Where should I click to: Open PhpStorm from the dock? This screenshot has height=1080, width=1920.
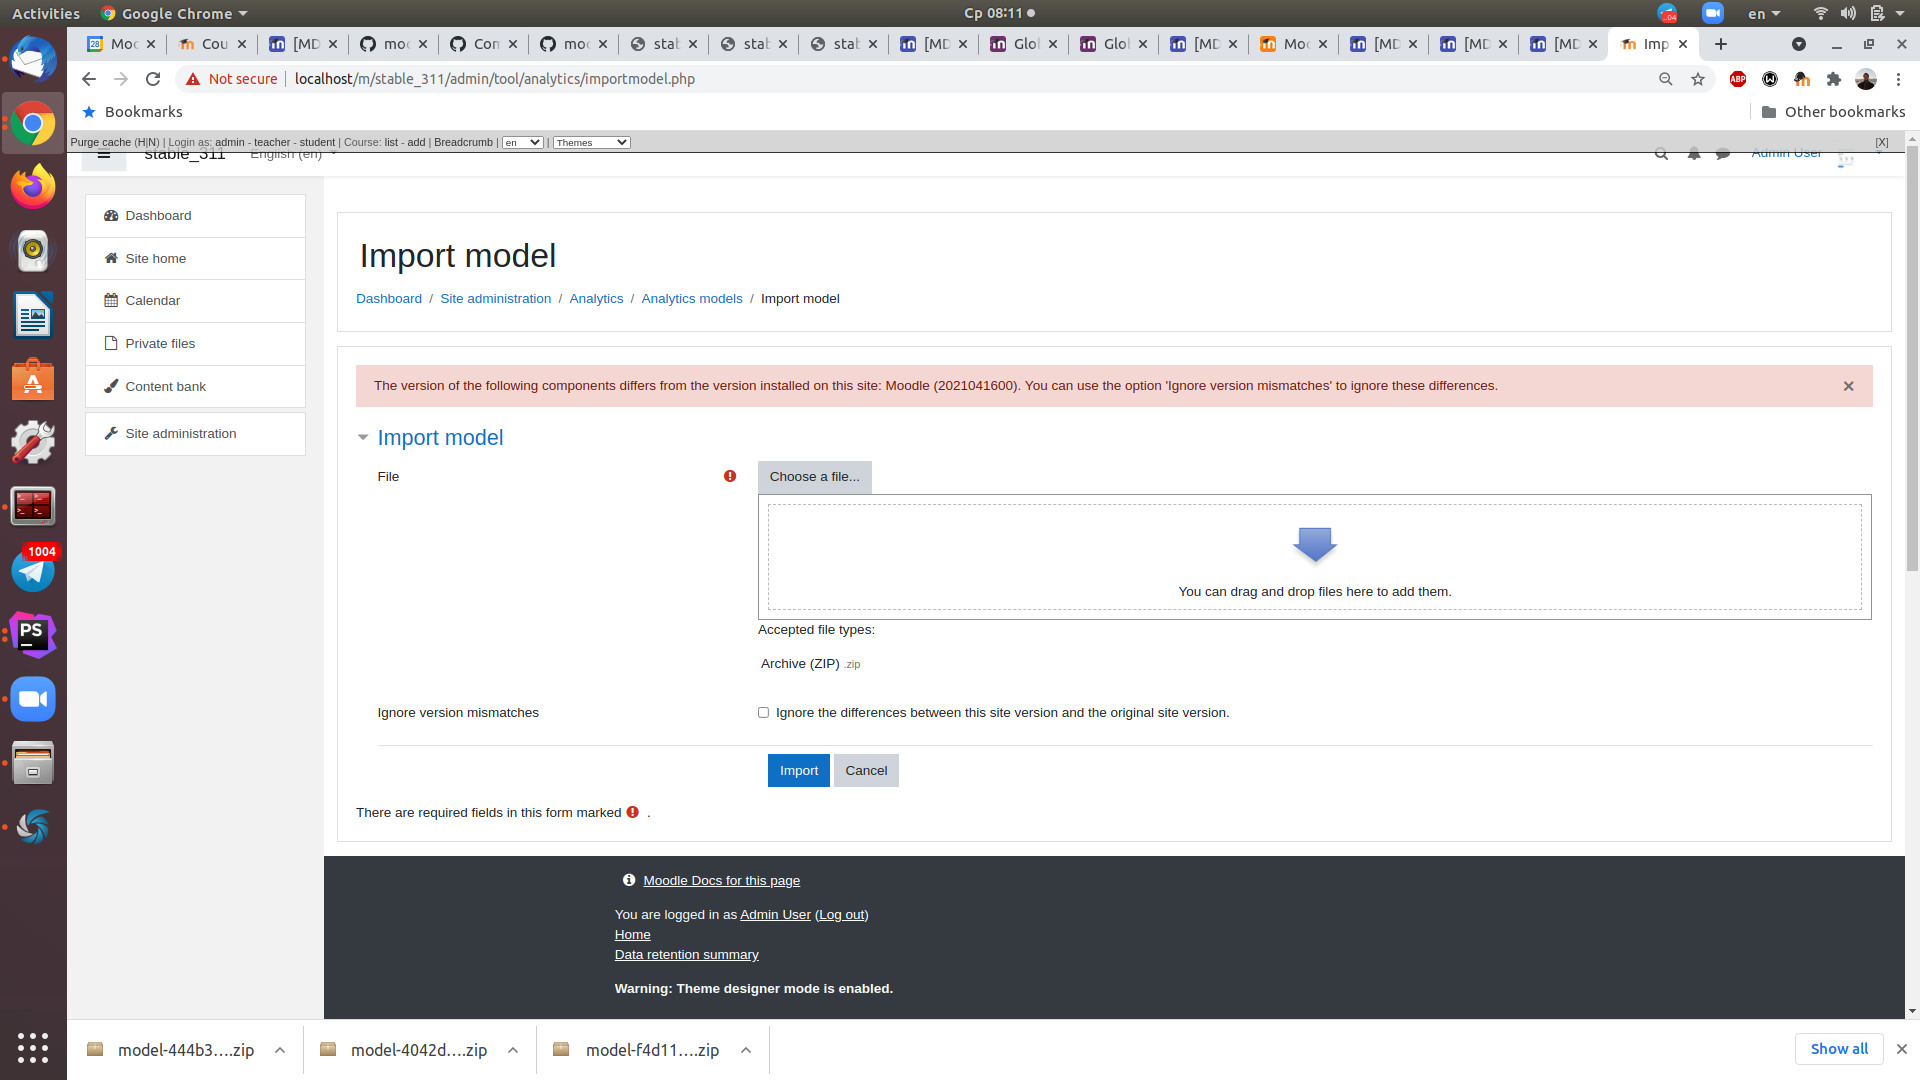pyautogui.click(x=33, y=635)
